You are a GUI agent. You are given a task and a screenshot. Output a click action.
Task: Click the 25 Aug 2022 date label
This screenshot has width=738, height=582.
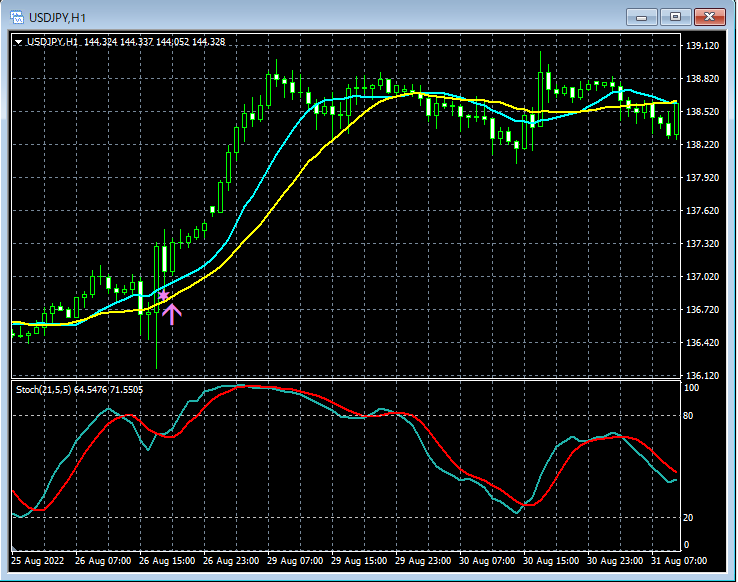pos(38,560)
